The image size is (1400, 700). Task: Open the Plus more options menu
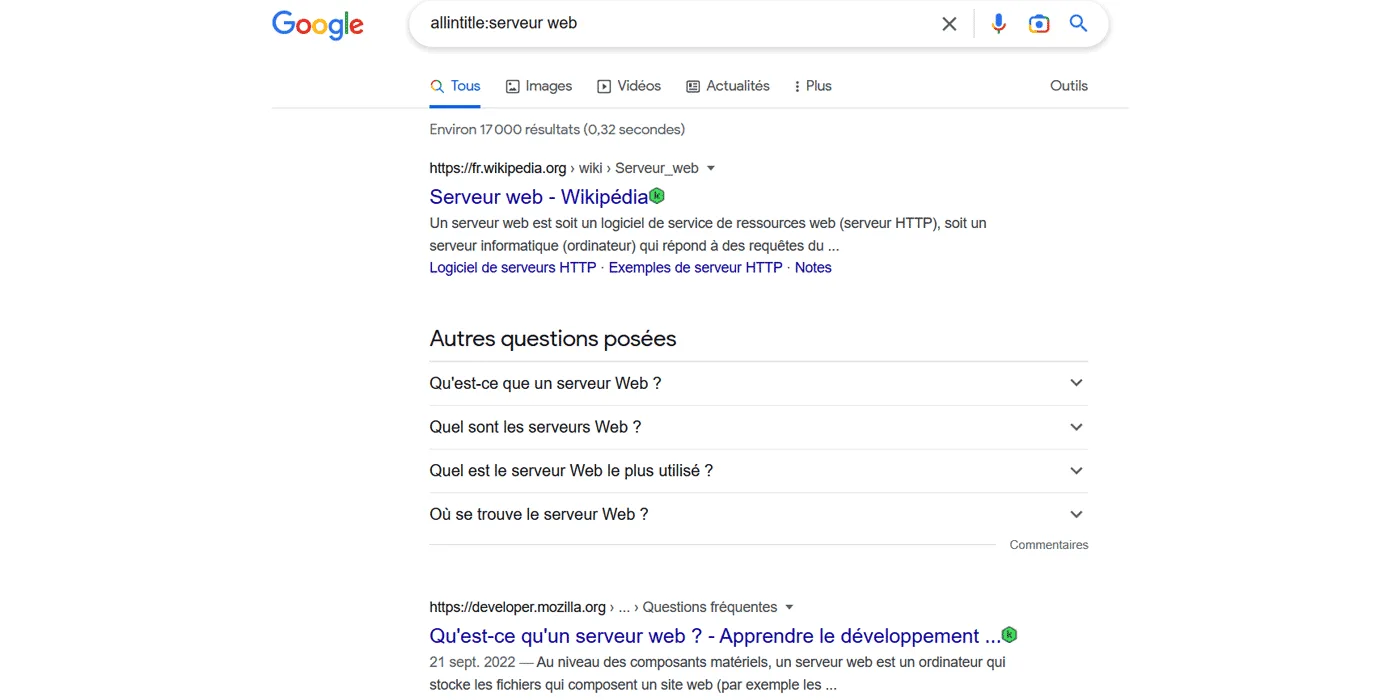[812, 86]
